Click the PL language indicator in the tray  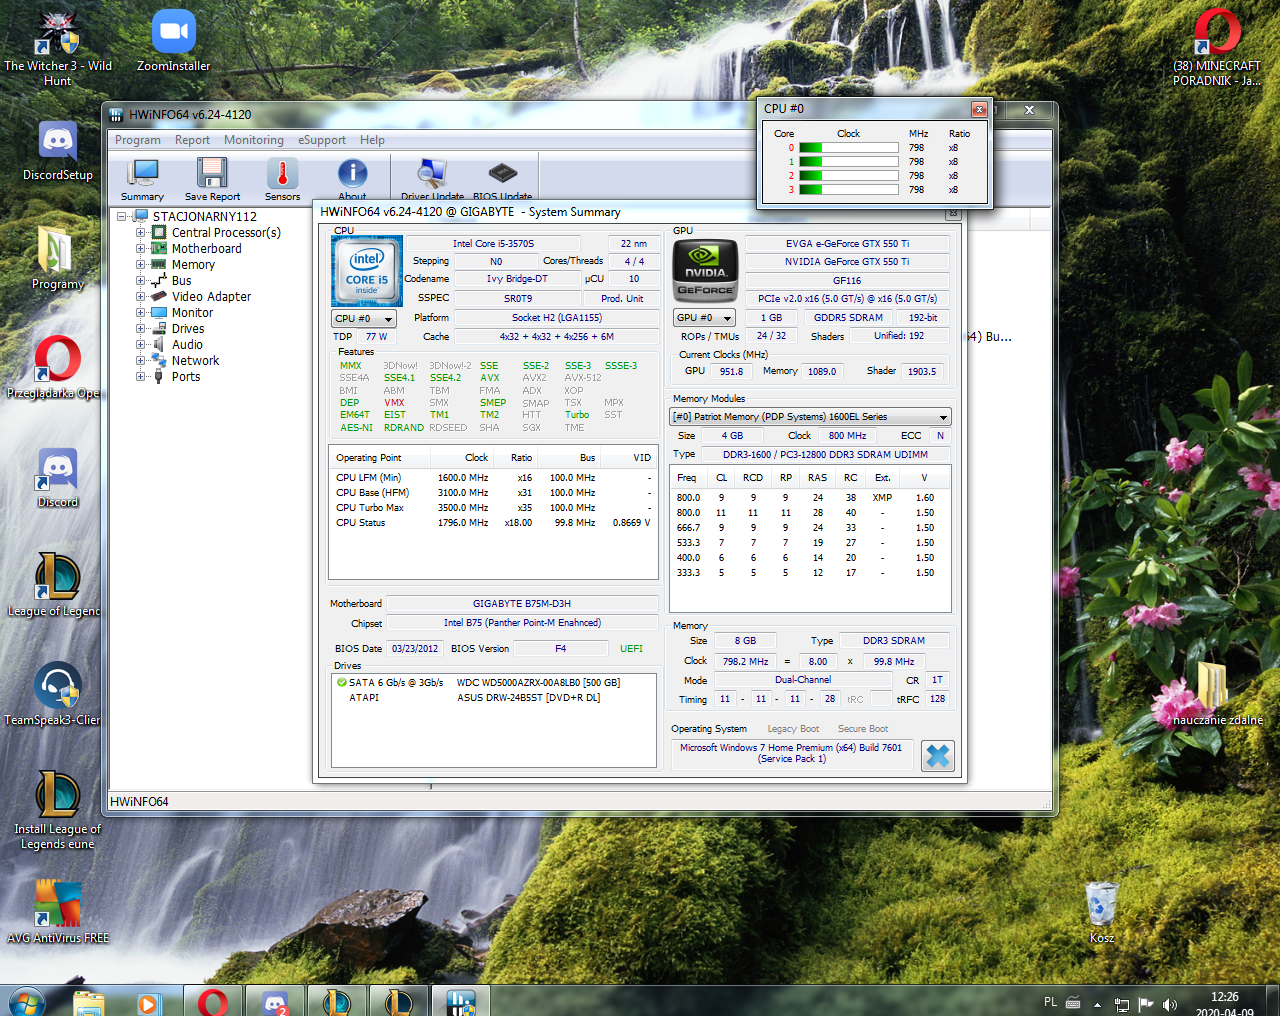click(1050, 1002)
